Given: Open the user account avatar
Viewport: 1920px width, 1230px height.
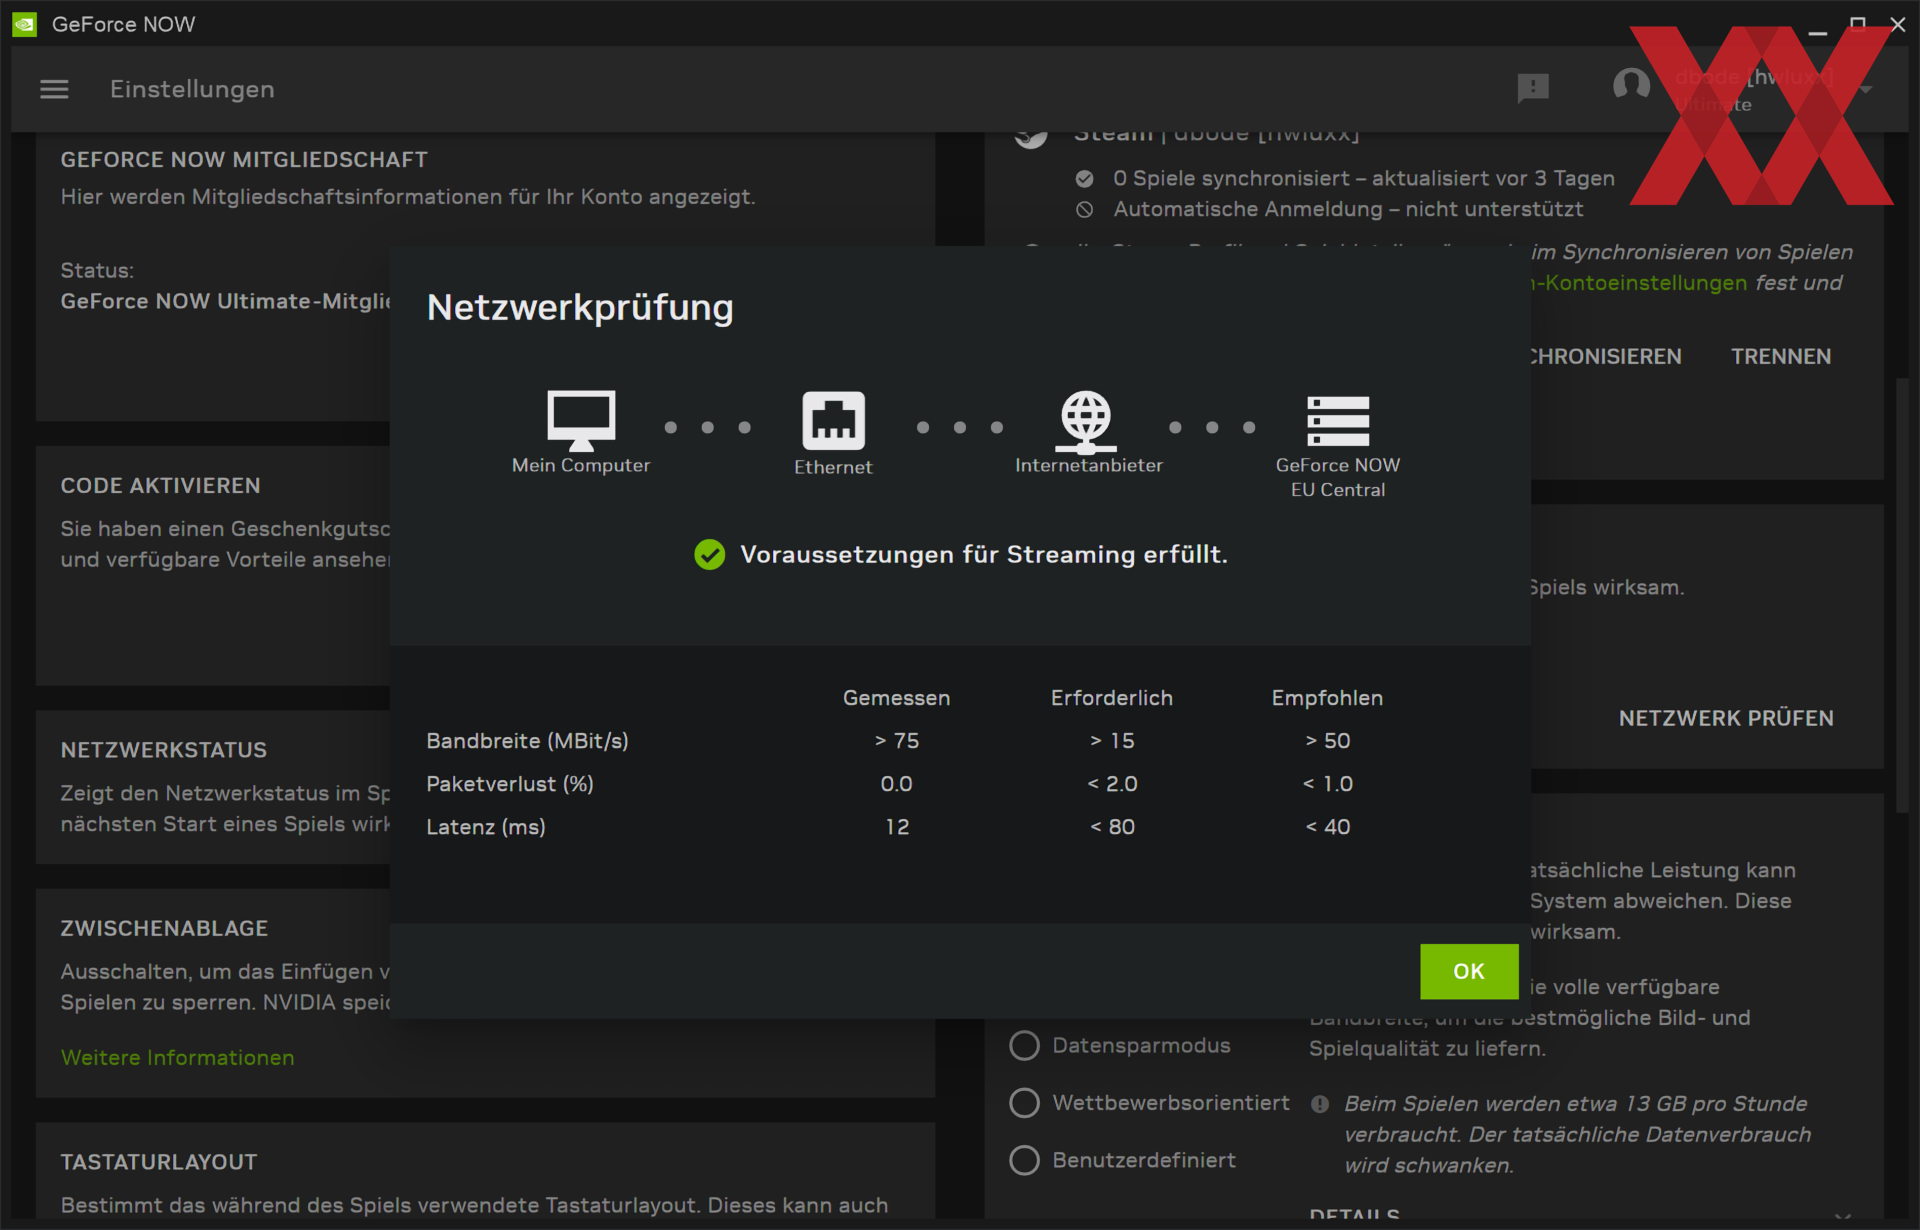Looking at the screenshot, I should (1631, 86).
